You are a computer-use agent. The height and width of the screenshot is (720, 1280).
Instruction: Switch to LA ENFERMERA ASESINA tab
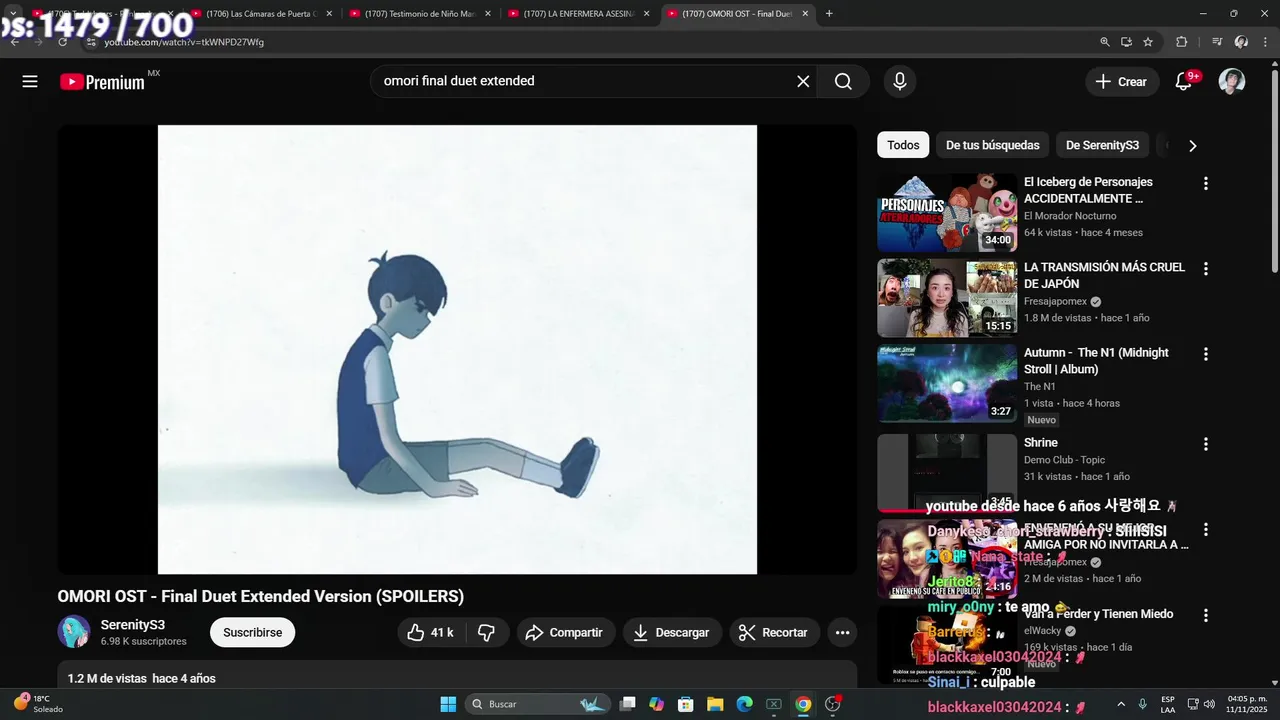(578, 14)
